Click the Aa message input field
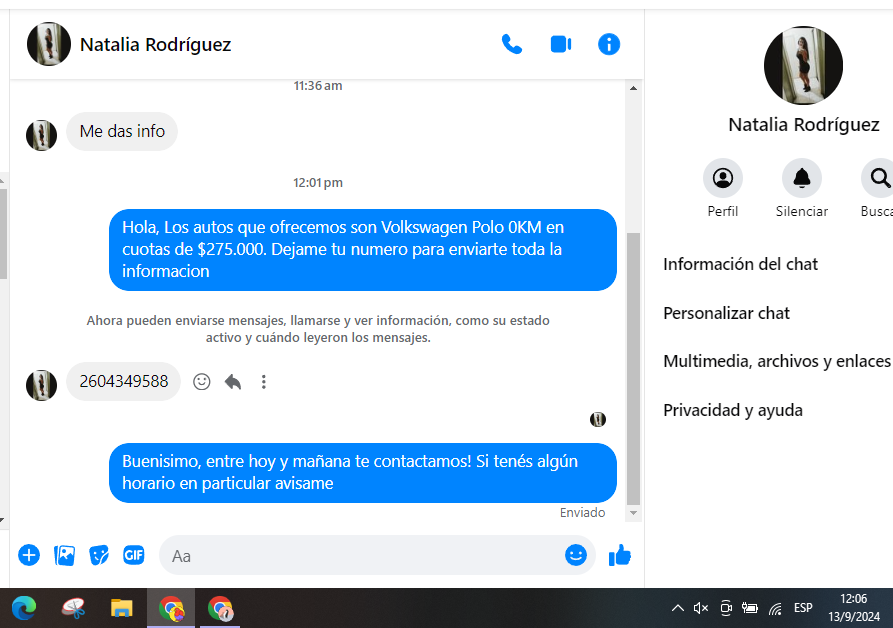Screen dimensions: 893x628 pyautogui.click(x=377, y=555)
